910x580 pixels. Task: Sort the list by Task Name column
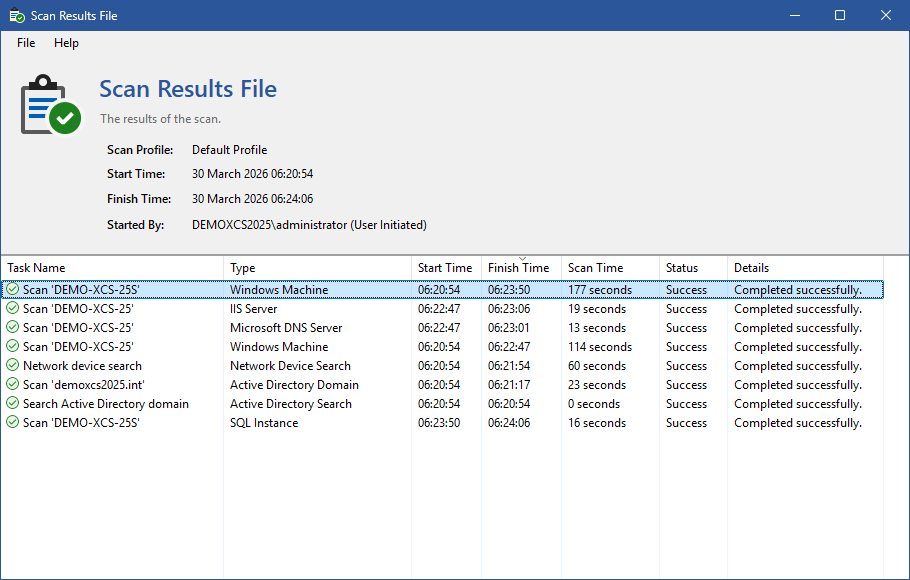(x=36, y=268)
